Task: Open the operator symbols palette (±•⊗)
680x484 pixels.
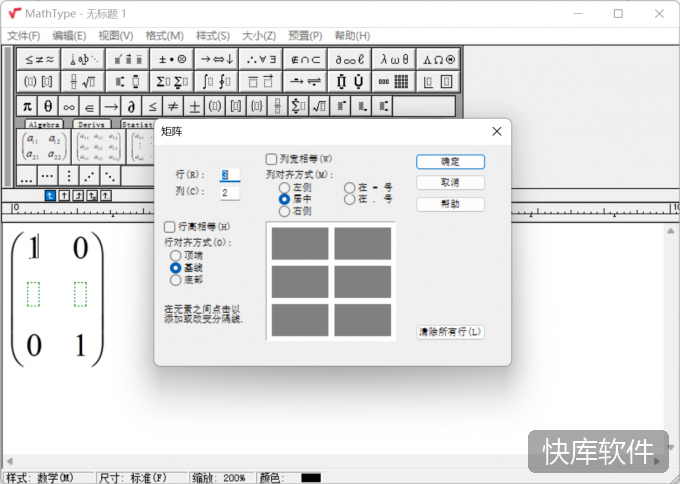Action: [172, 59]
